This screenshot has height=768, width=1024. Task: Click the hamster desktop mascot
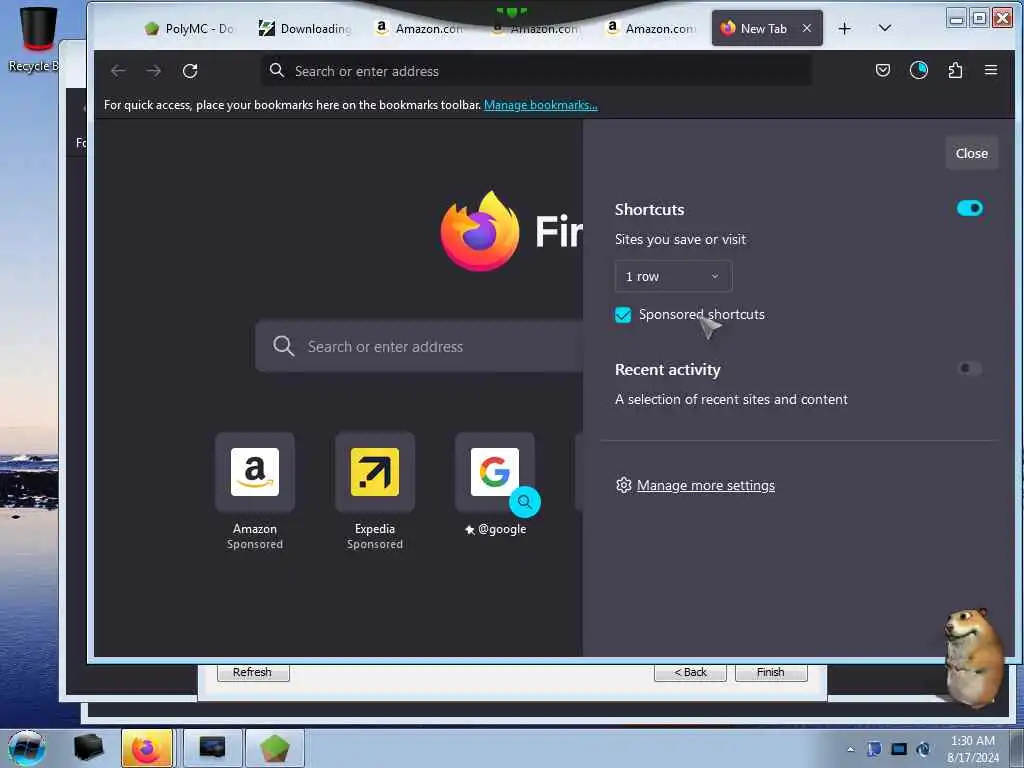(x=973, y=658)
